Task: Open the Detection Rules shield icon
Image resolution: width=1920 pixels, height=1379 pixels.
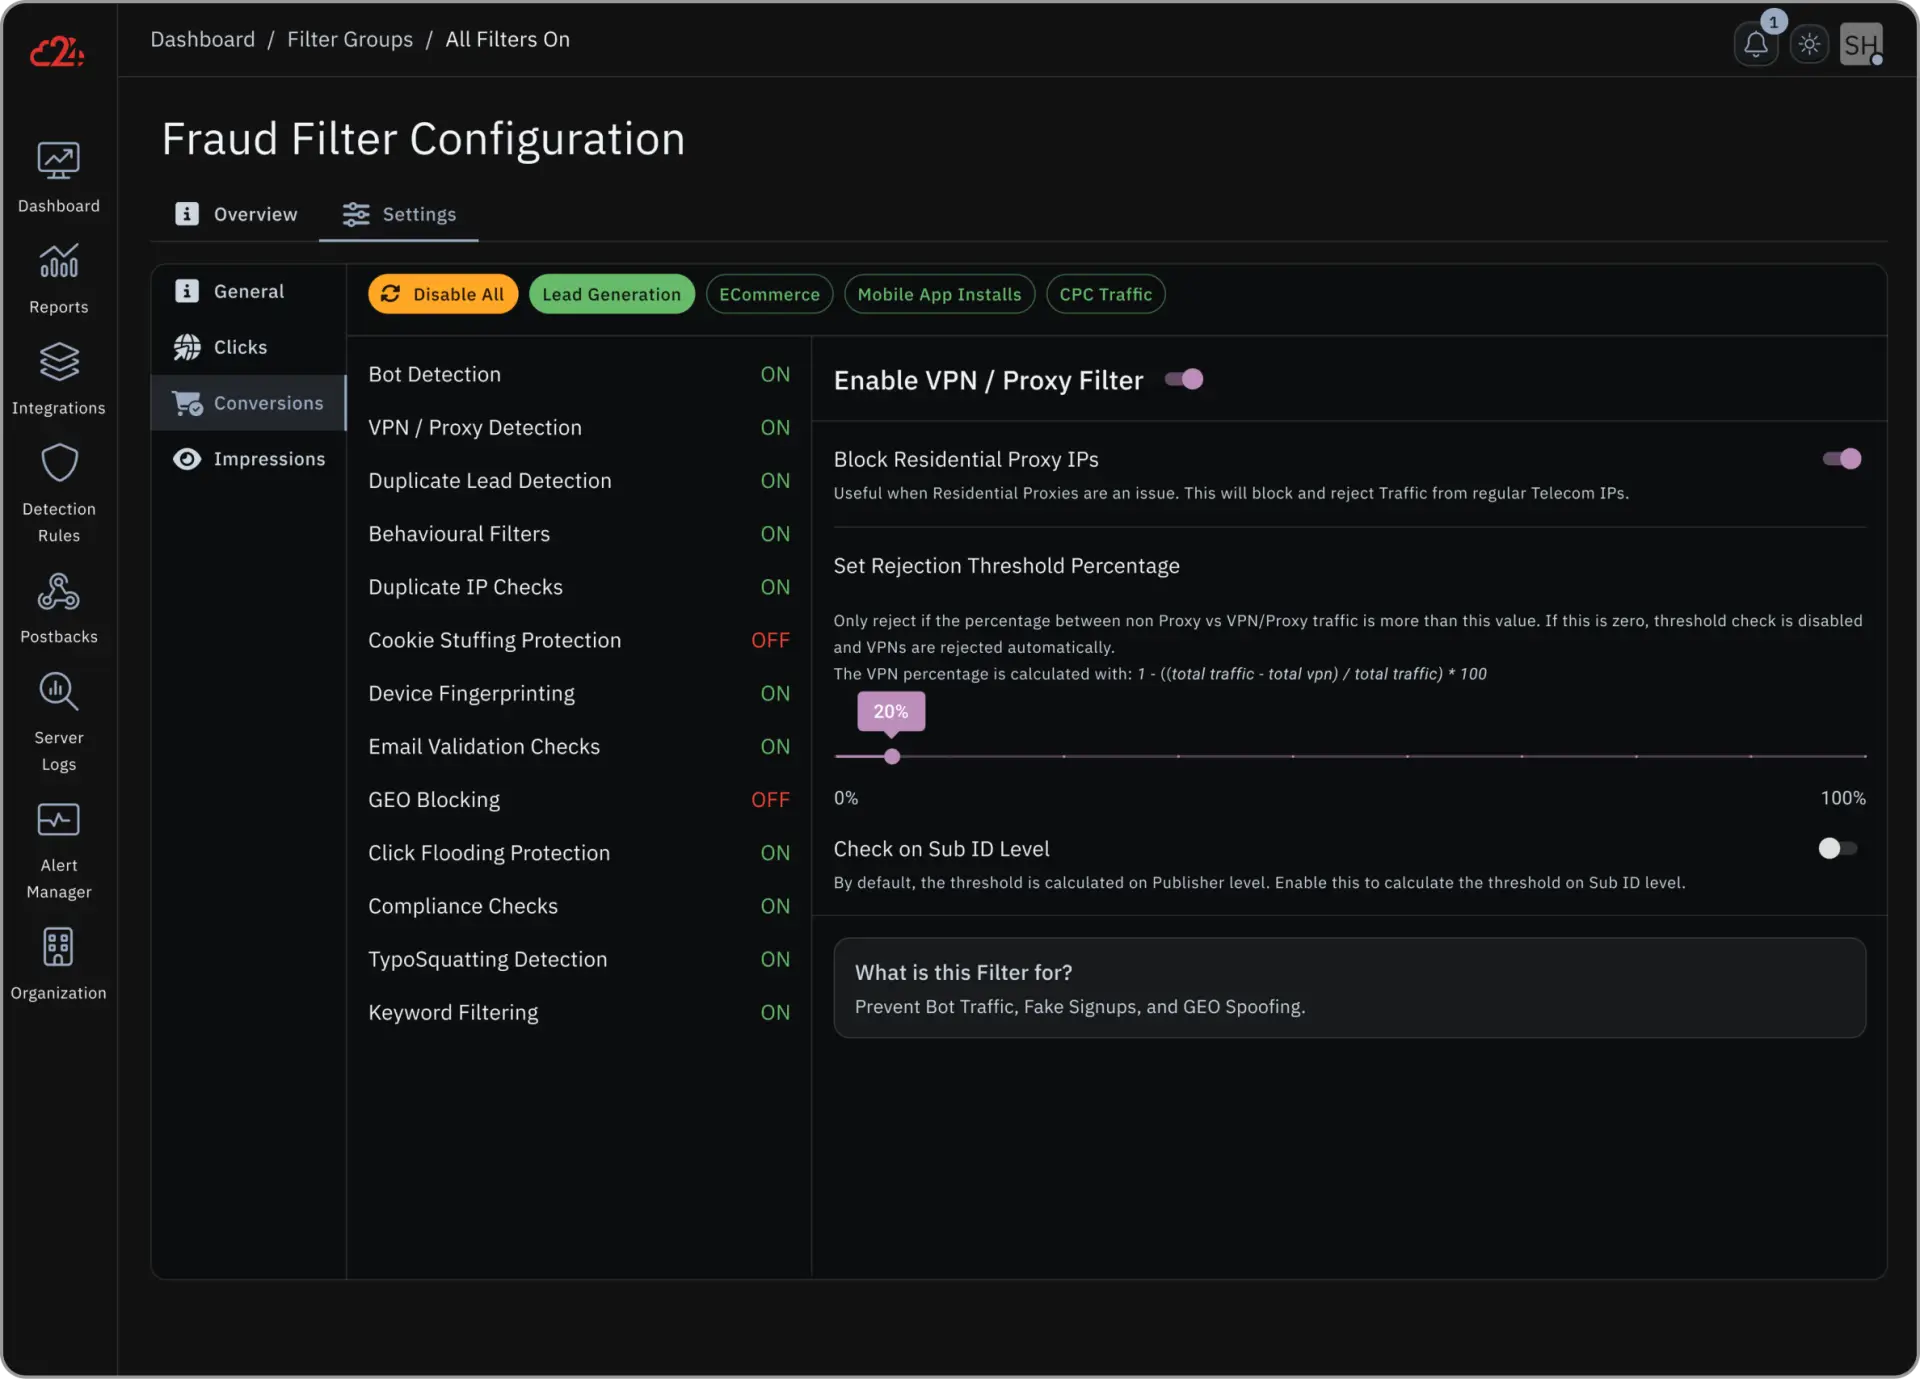Action: tap(58, 464)
